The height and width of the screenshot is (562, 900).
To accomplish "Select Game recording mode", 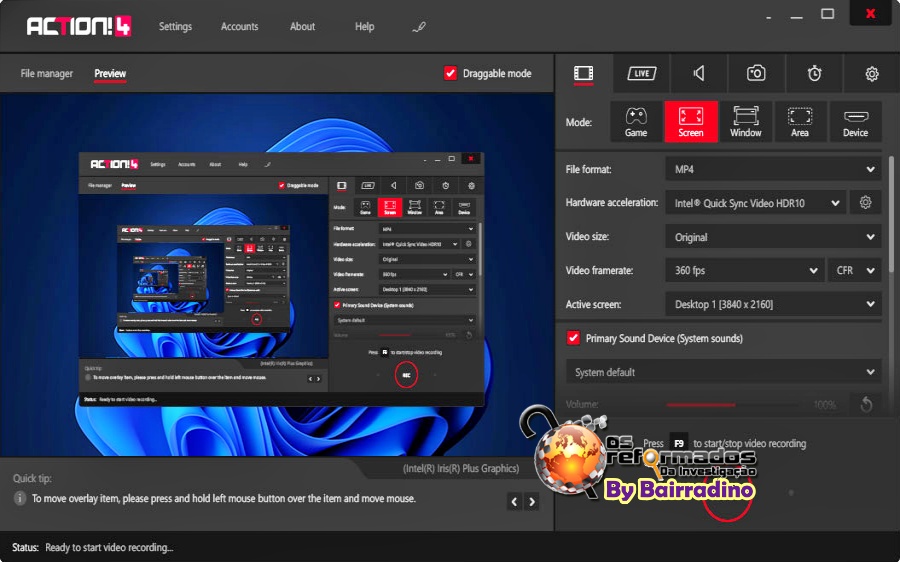I will point(636,122).
